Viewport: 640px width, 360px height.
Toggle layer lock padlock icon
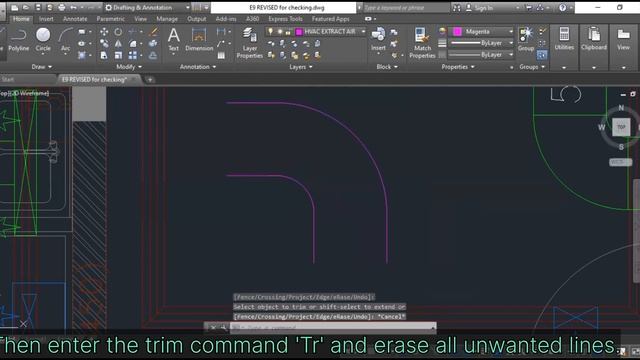(x=288, y=31)
